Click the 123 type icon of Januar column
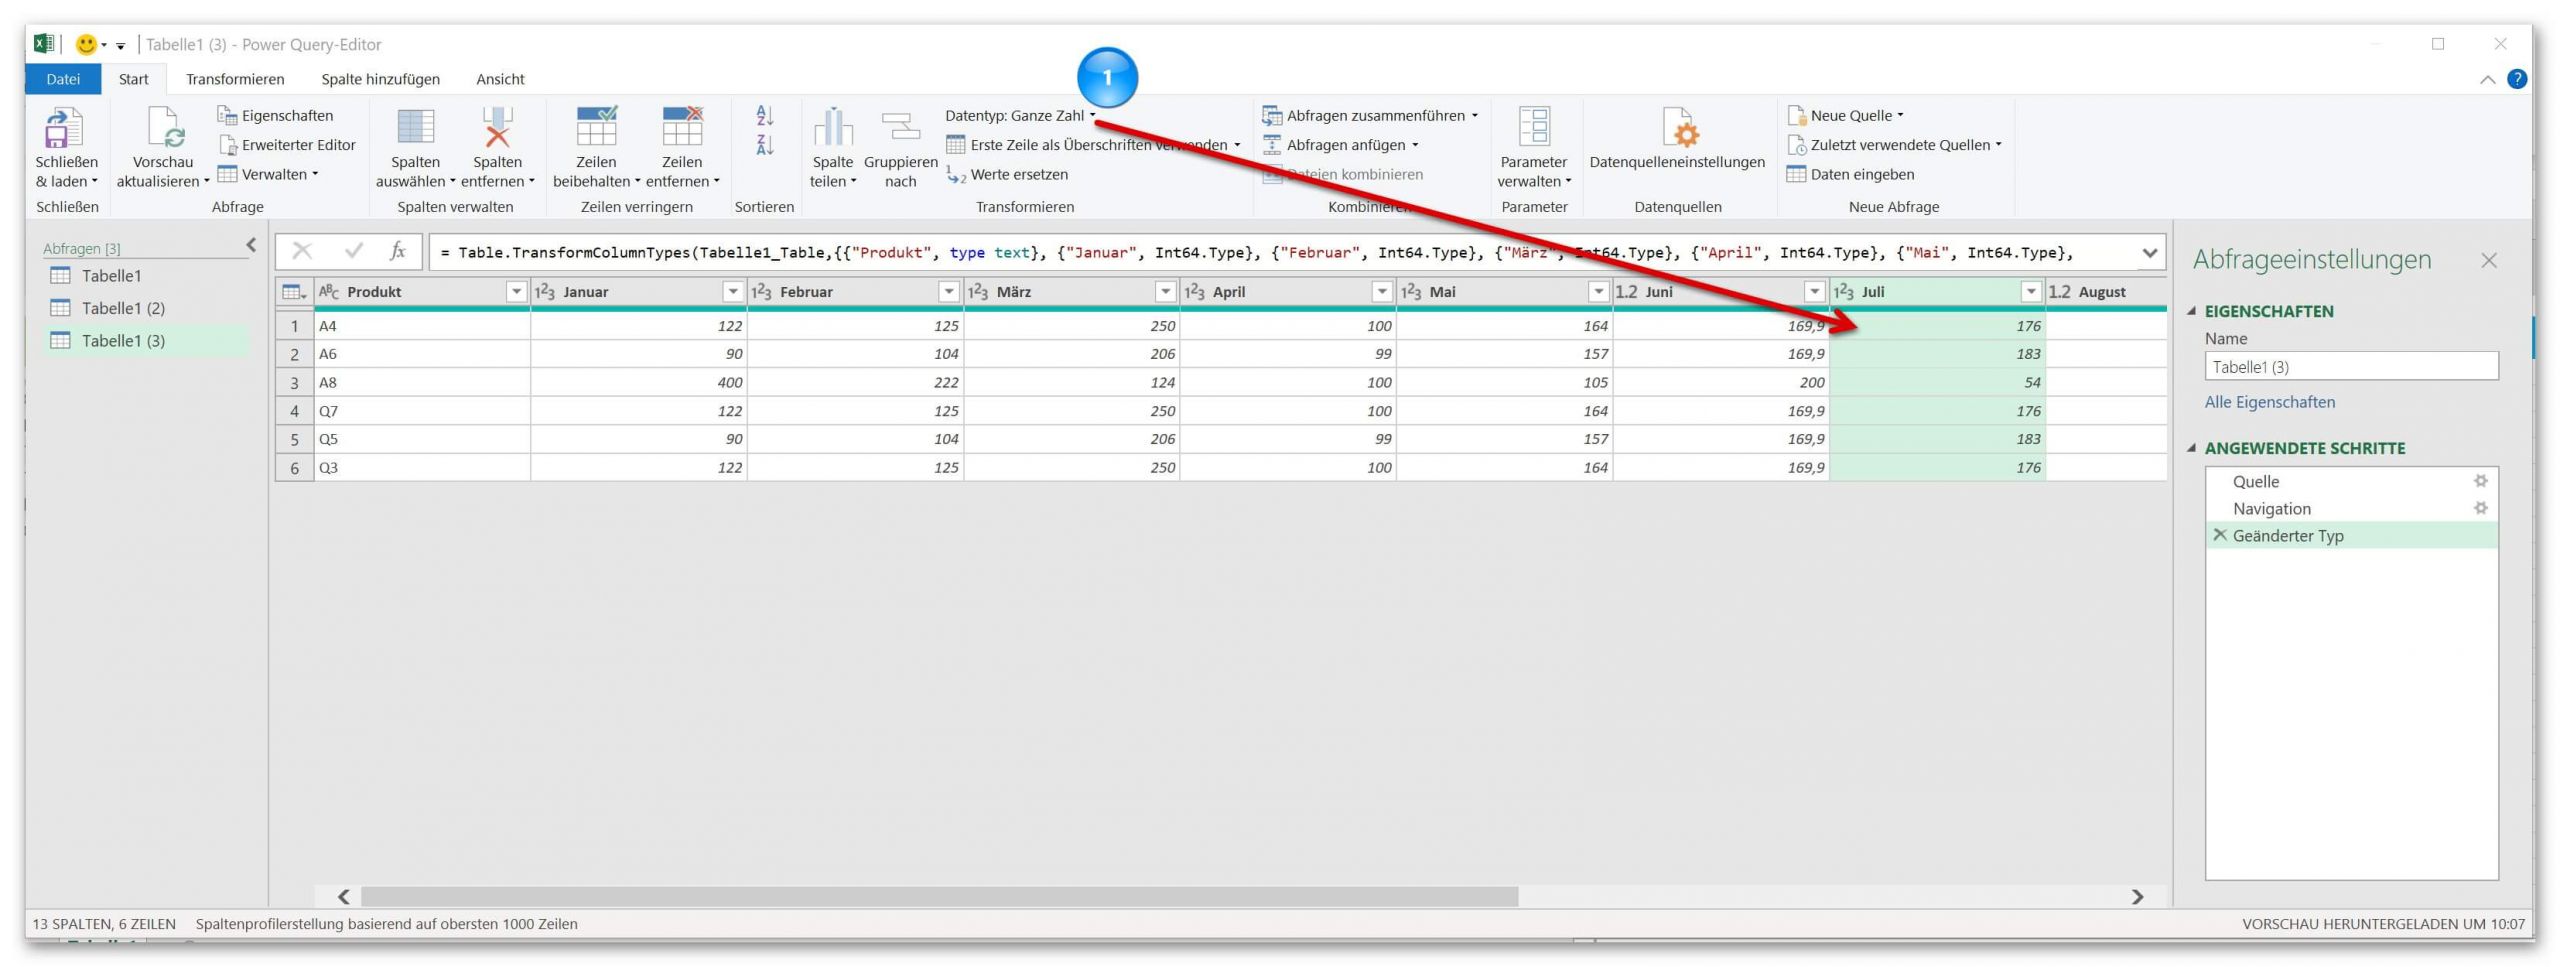 coord(544,292)
